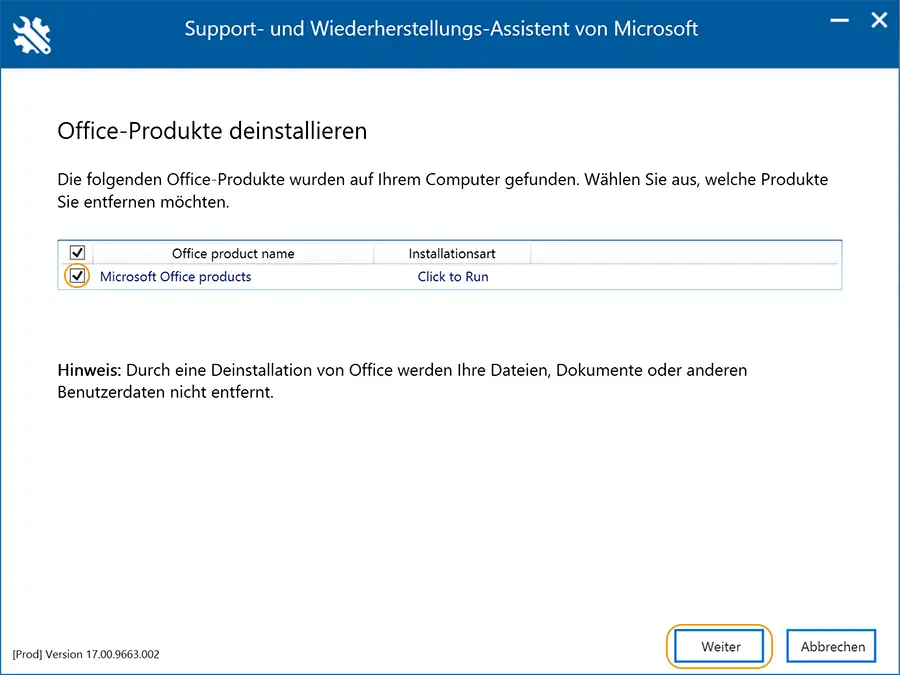Click the Hinweis note text

point(402,381)
